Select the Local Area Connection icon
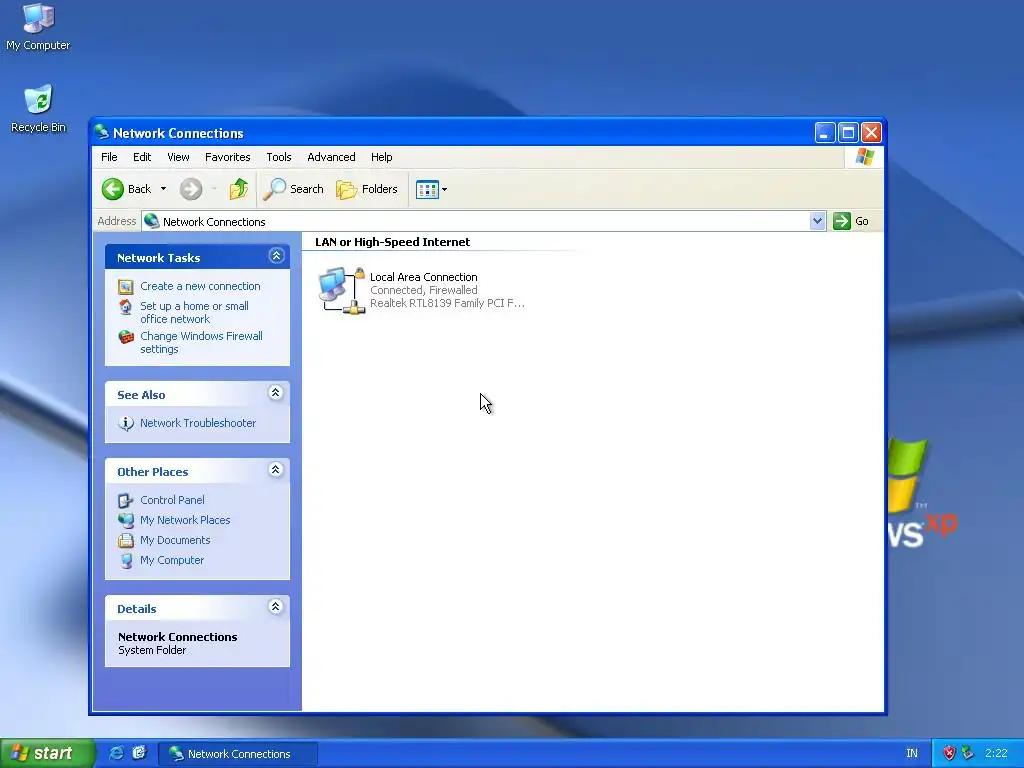 tap(342, 290)
